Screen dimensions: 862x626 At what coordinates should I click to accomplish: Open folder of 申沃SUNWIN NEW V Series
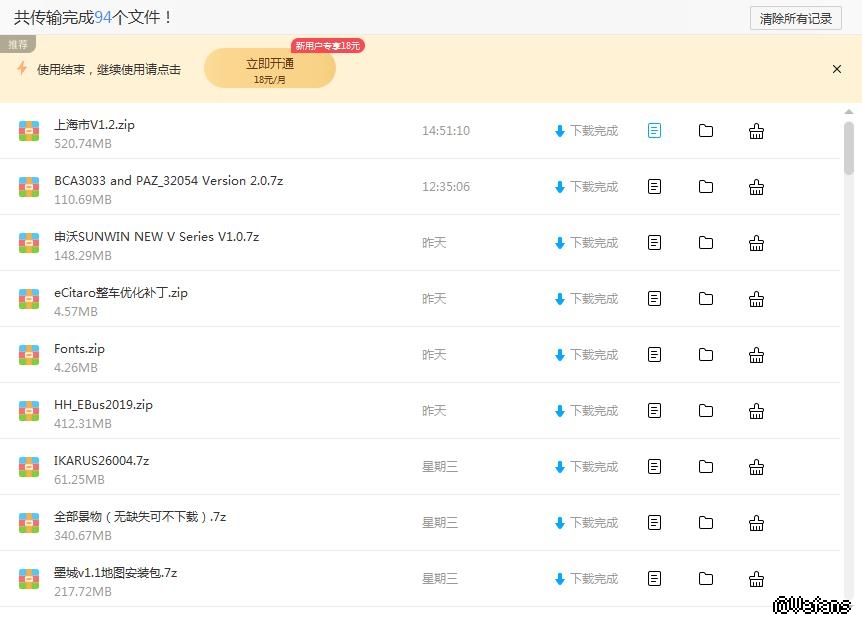click(706, 243)
